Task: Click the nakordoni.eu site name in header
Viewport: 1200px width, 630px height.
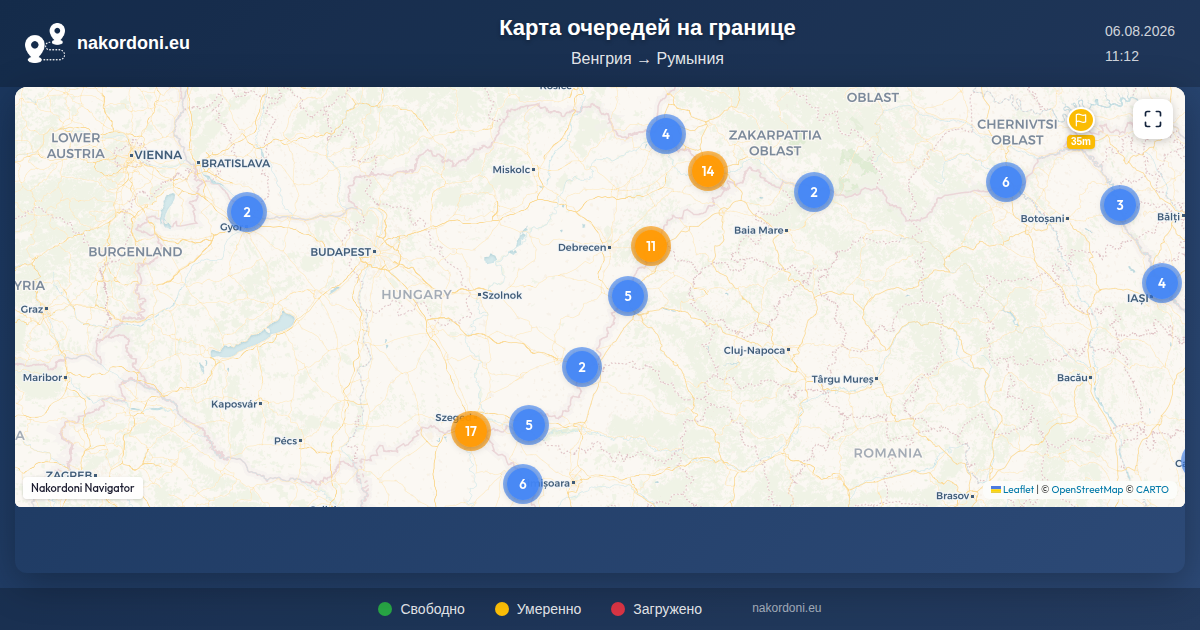Action: click(x=134, y=43)
